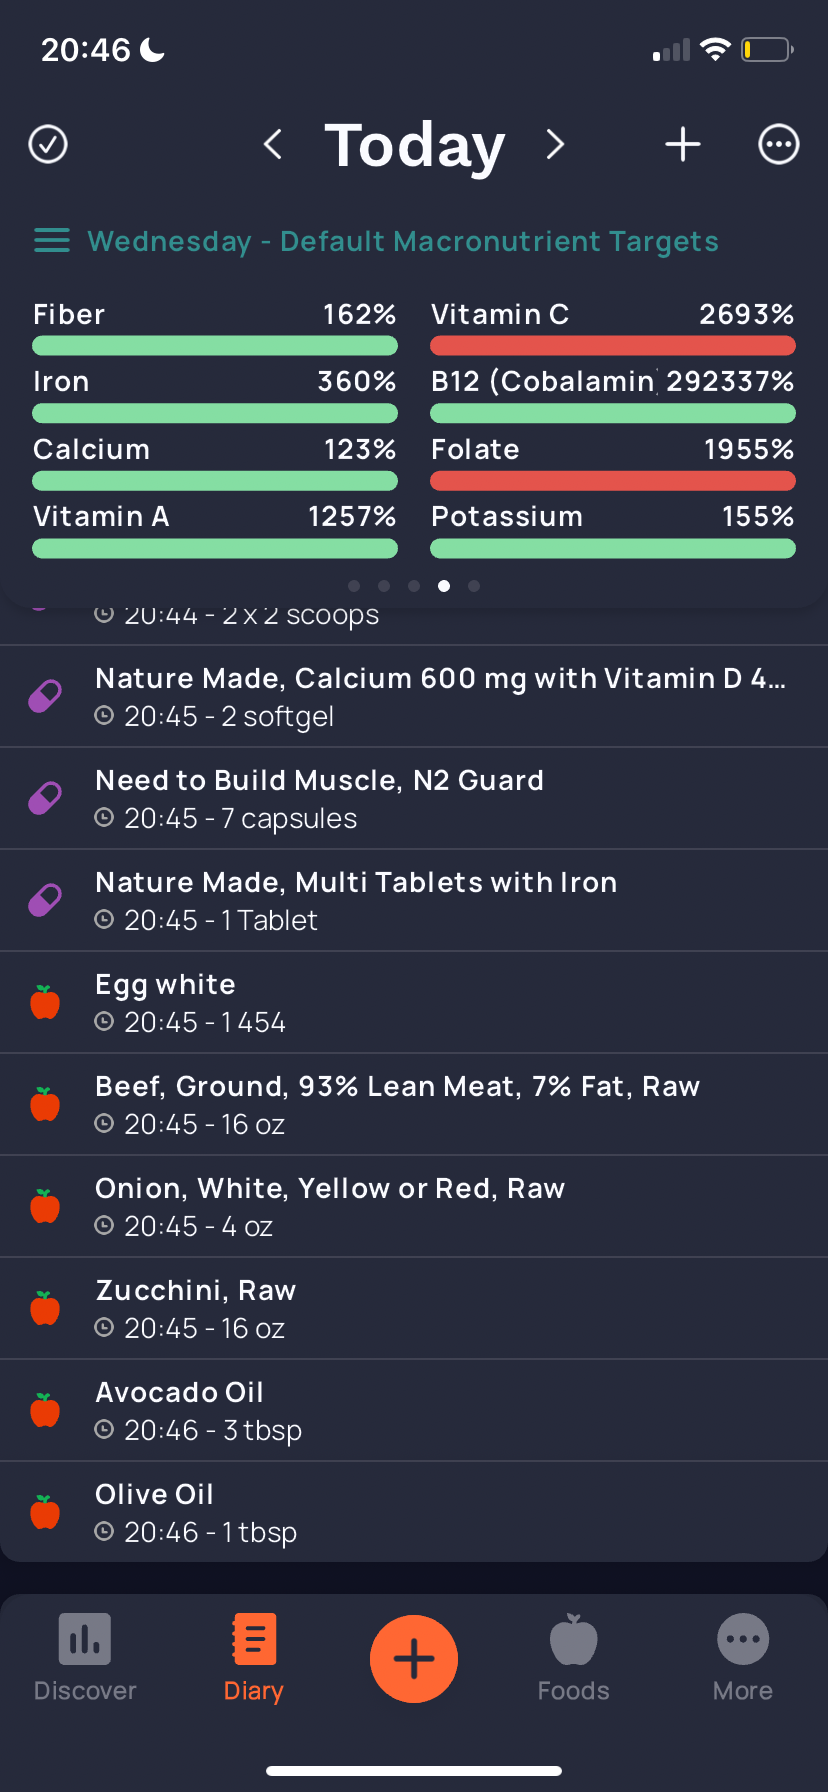The height and width of the screenshot is (1792, 828).
Task: Switch to the Discover tab
Action: (x=85, y=1658)
